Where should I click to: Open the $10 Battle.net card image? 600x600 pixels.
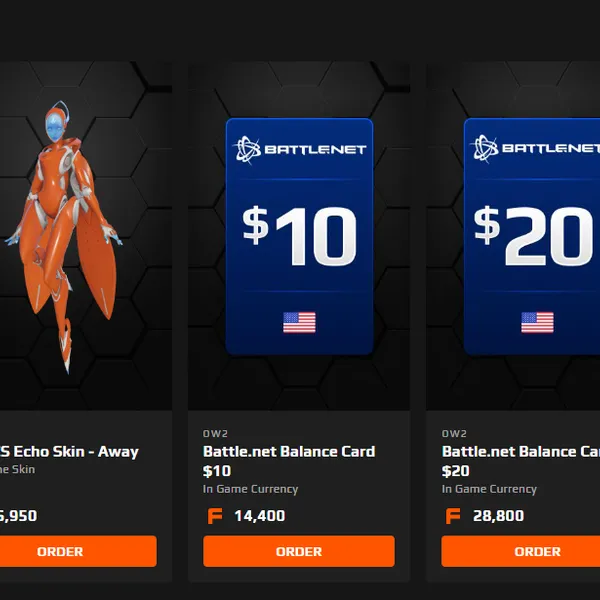[299, 236]
